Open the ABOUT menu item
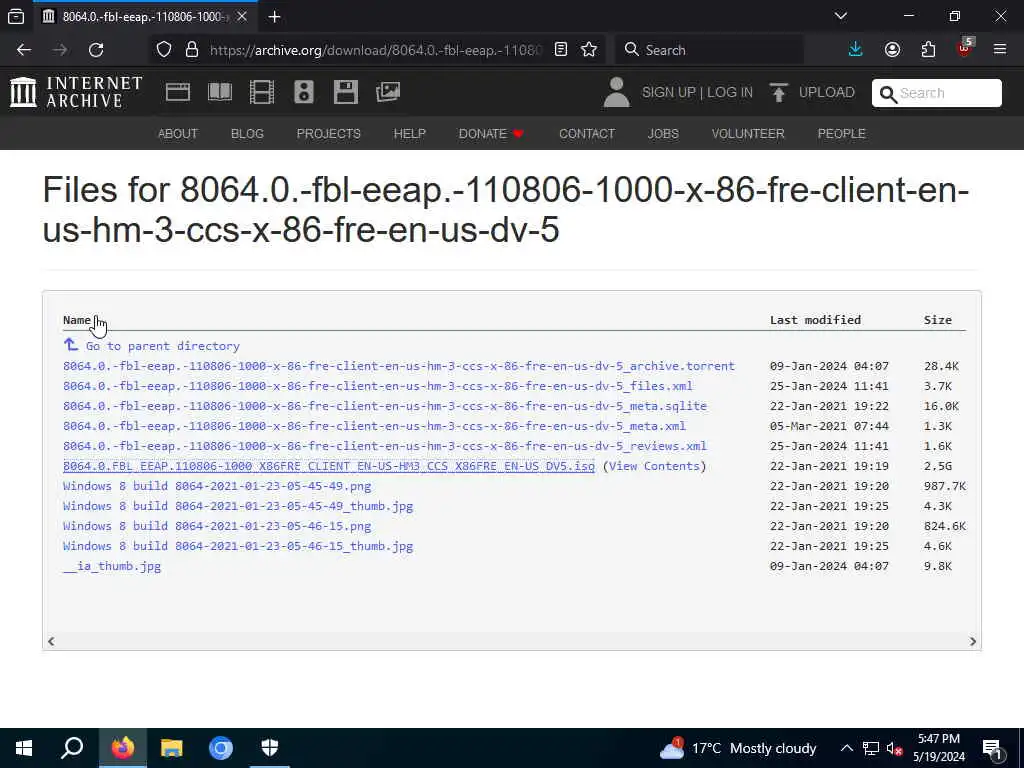The height and width of the screenshot is (768, 1024). tap(178, 134)
